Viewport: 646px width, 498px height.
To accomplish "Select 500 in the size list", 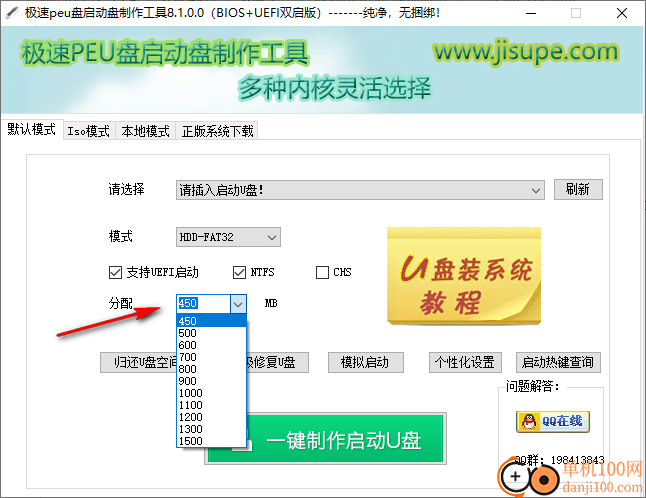I will [211, 333].
